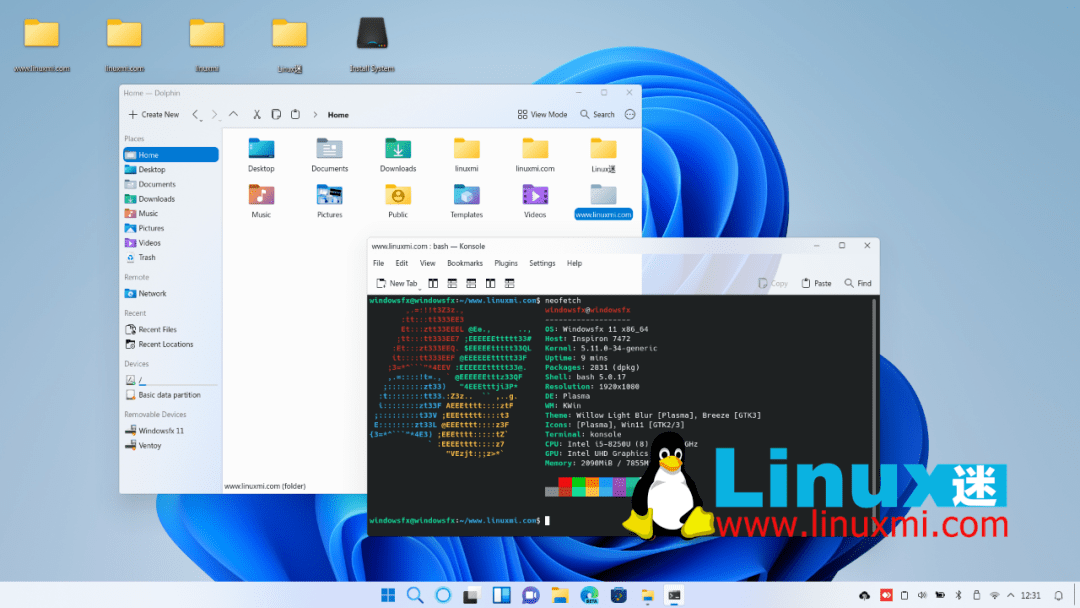
Task: Select Basic data partition device
Action: coord(171,395)
